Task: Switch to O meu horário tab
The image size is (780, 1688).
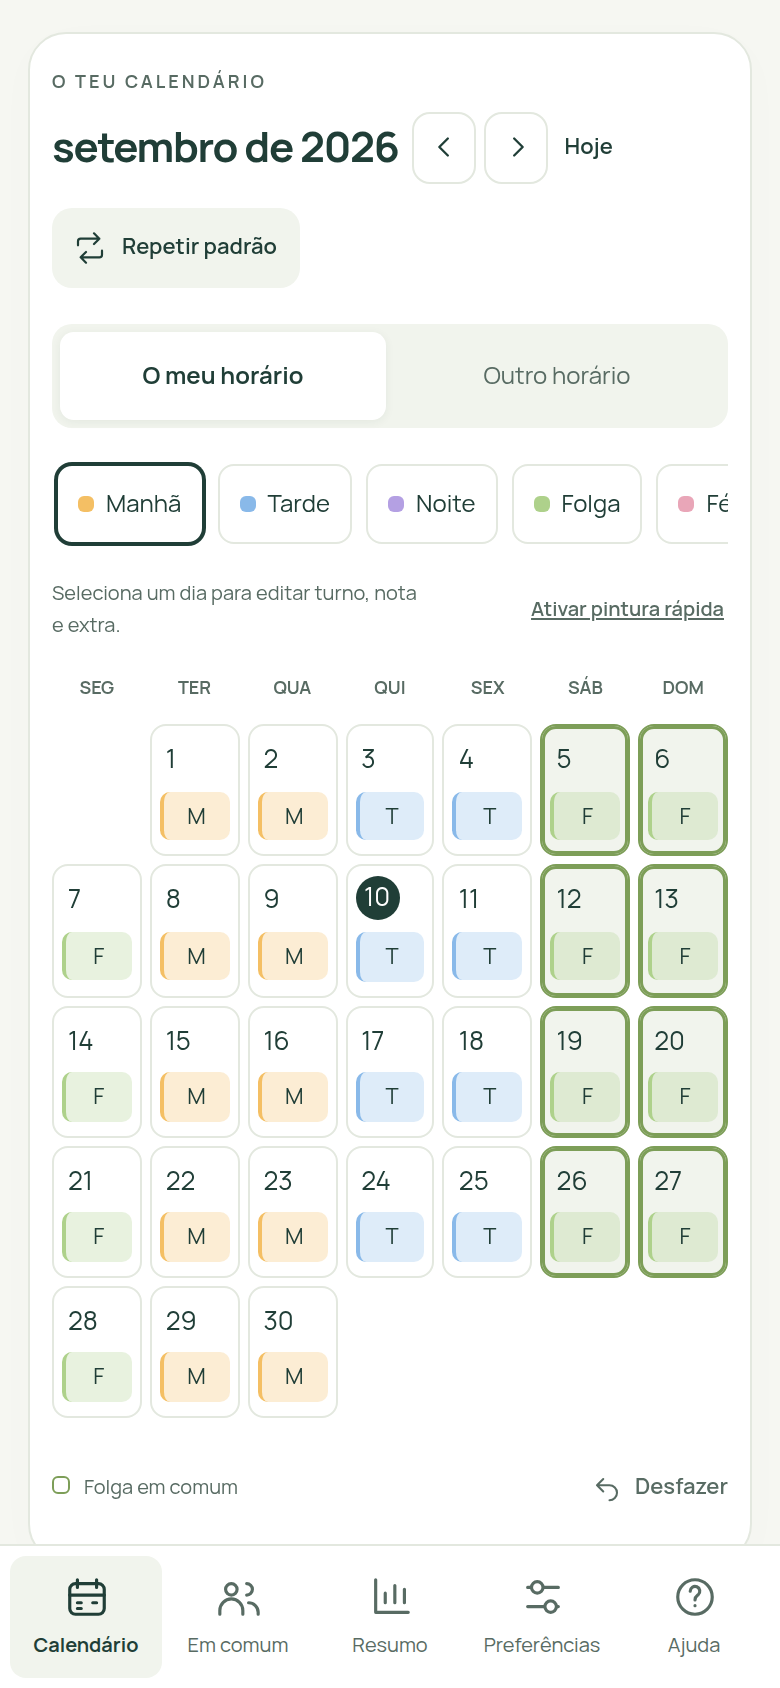Action: (x=223, y=376)
